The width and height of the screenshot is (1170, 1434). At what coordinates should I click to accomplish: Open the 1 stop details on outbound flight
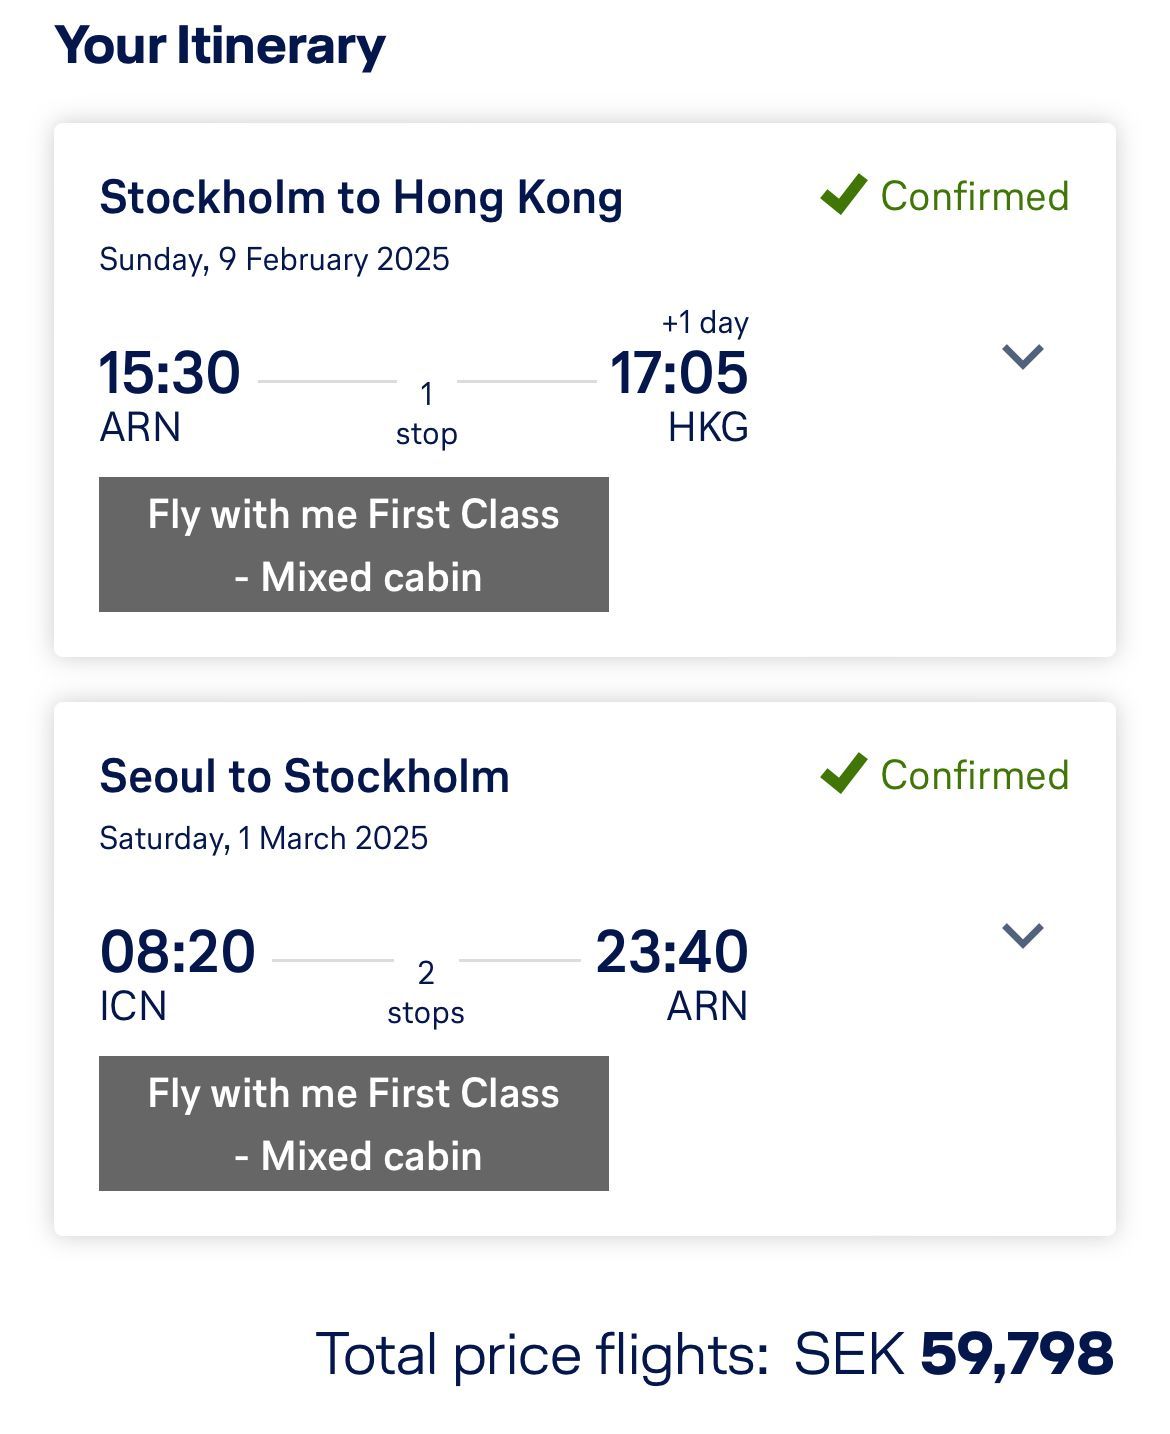coord(427,413)
